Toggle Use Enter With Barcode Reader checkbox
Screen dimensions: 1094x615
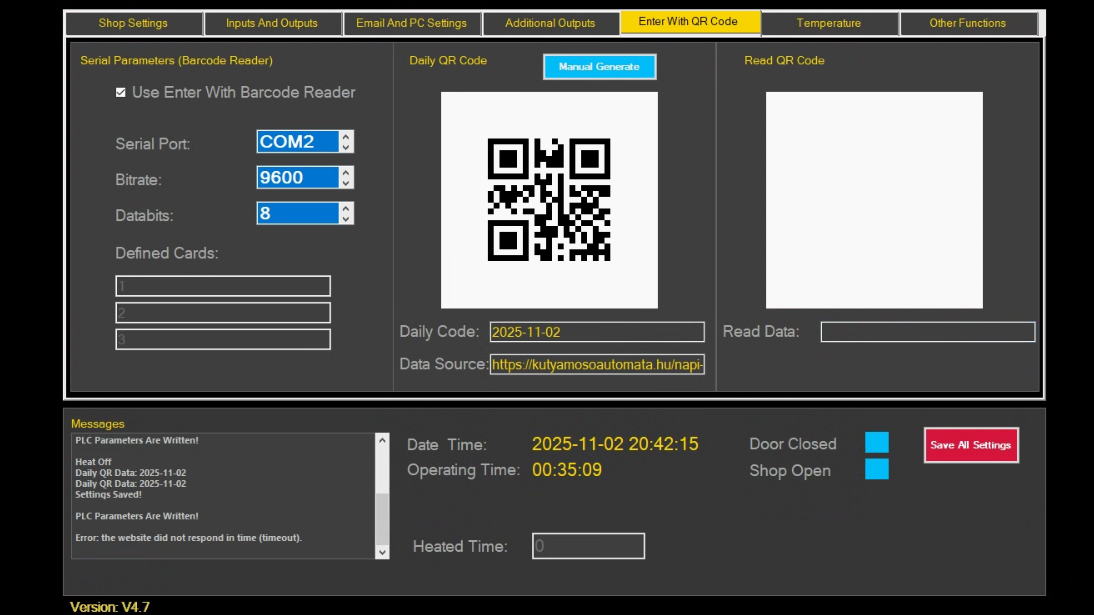point(121,92)
